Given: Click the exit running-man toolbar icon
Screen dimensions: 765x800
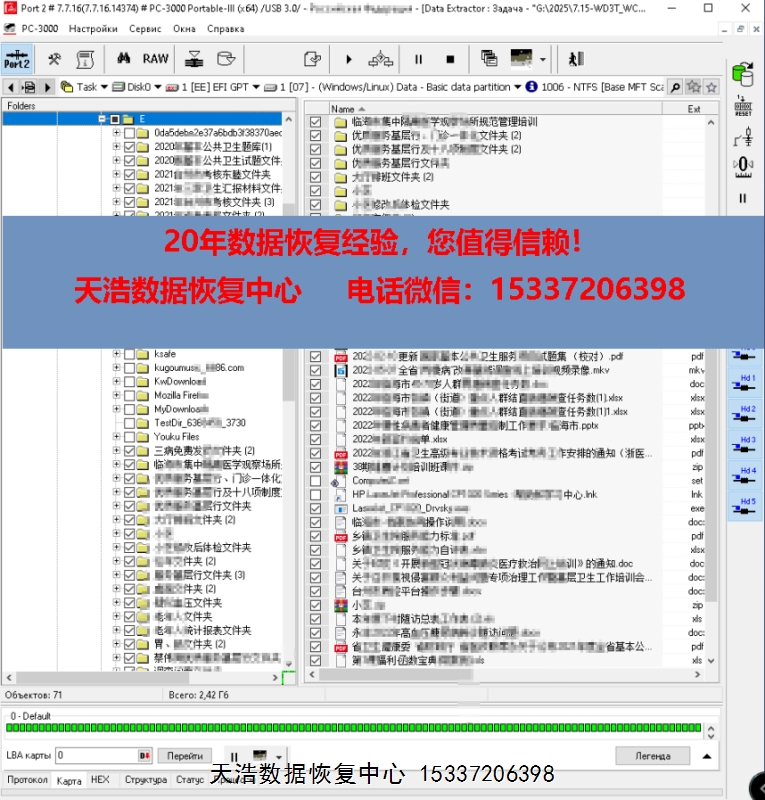Looking at the screenshot, I should coord(576,59).
